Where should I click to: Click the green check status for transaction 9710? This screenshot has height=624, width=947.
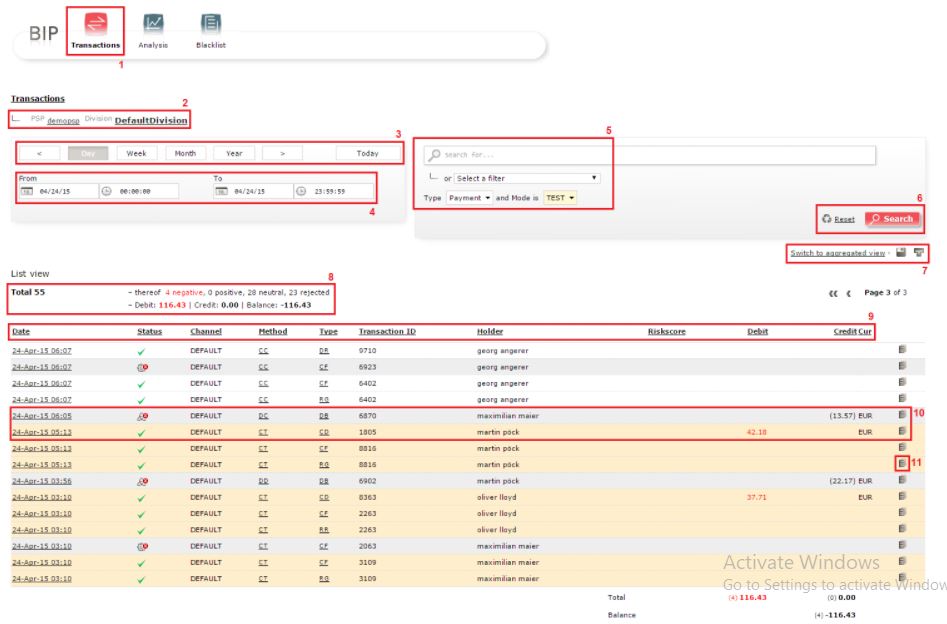141,351
